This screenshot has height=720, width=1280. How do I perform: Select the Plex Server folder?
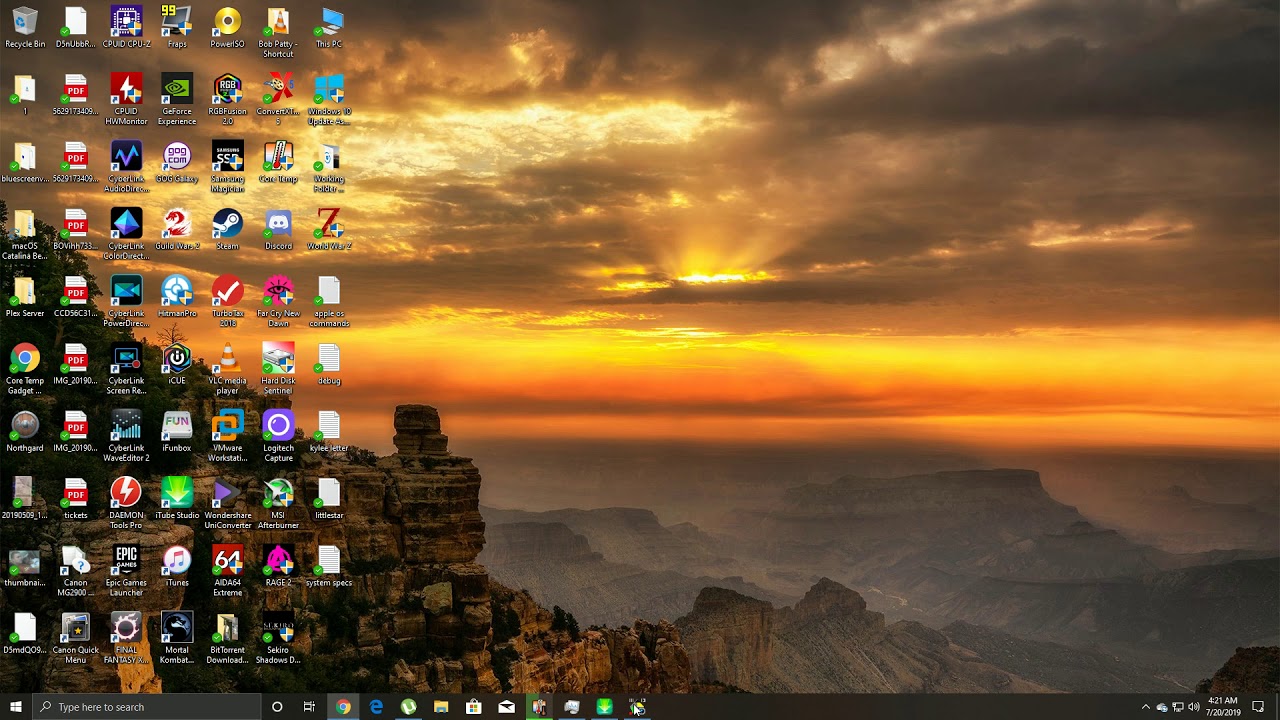coord(25,296)
